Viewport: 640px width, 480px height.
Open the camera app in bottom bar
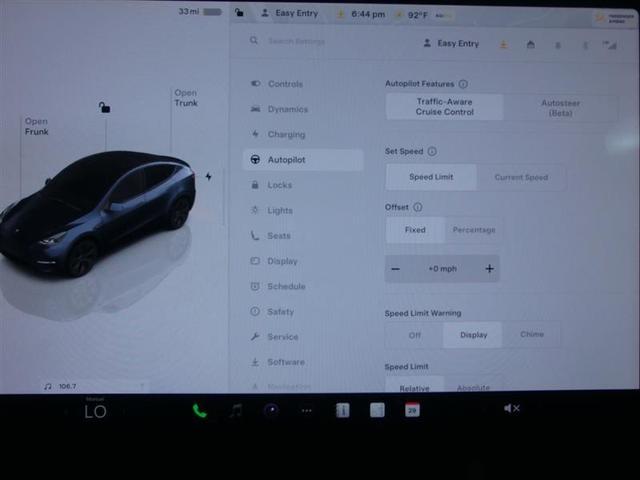[271, 410]
